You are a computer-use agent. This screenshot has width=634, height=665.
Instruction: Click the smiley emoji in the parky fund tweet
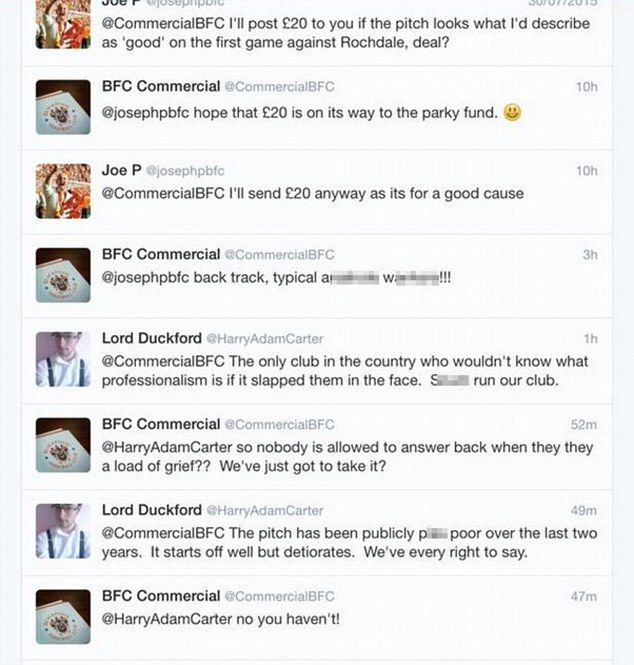click(x=513, y=113)
